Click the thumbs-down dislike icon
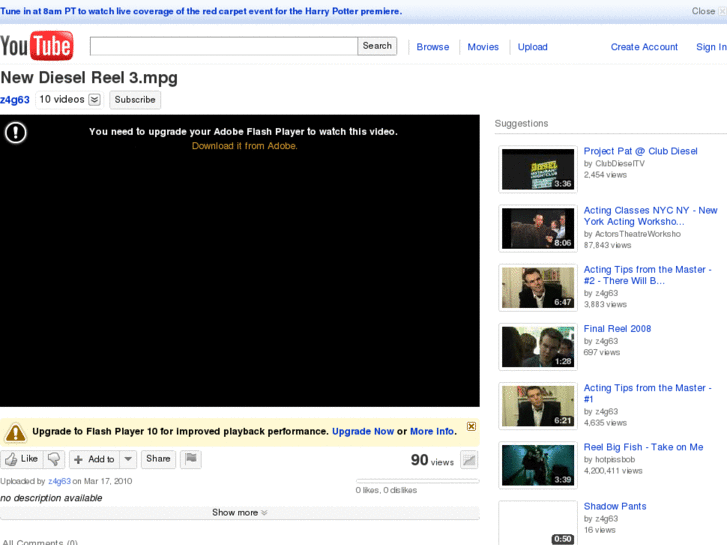The width and height of the screenshot is (727, 545). [55, 459]
